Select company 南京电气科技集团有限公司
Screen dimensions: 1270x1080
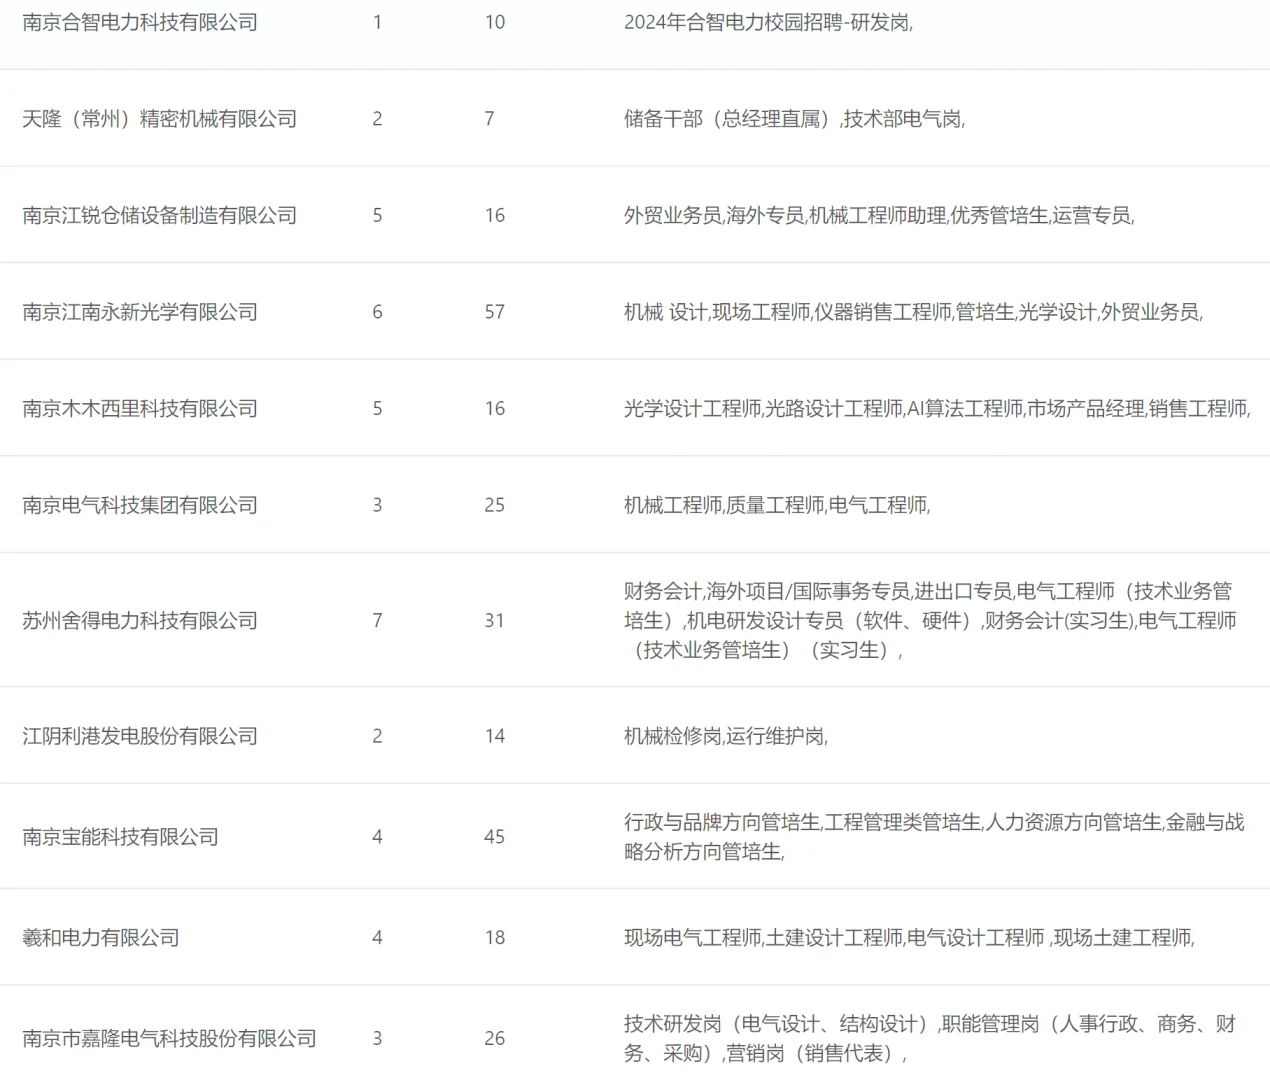click(x=140, y=505)
